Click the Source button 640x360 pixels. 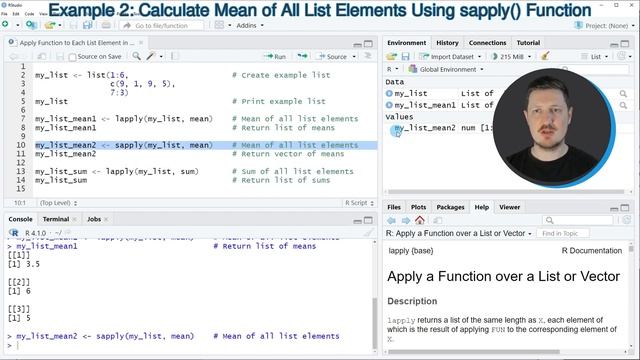click(333, 56)
